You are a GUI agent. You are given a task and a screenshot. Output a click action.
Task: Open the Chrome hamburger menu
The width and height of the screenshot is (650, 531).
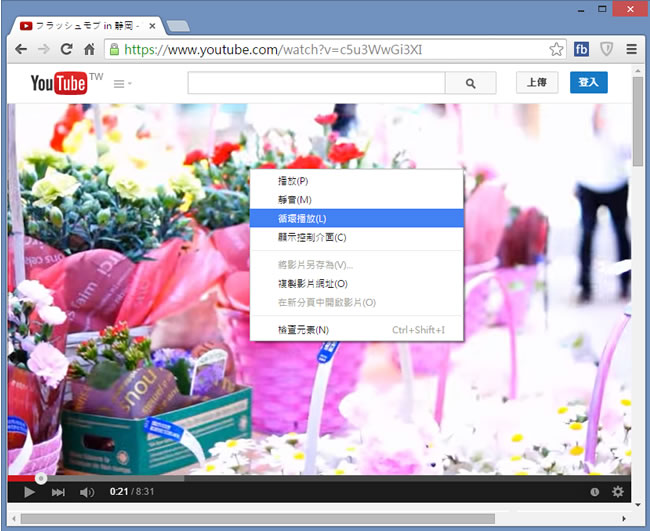pyautogui.click(x=631, y=48)
